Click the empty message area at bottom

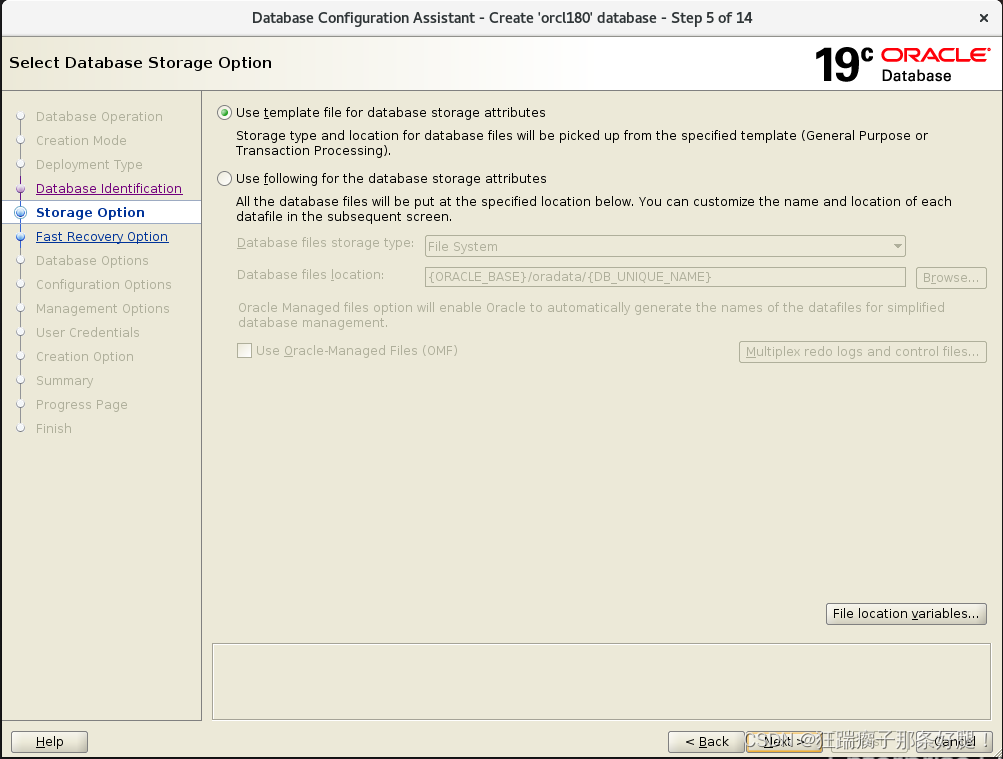pos(601,682)
